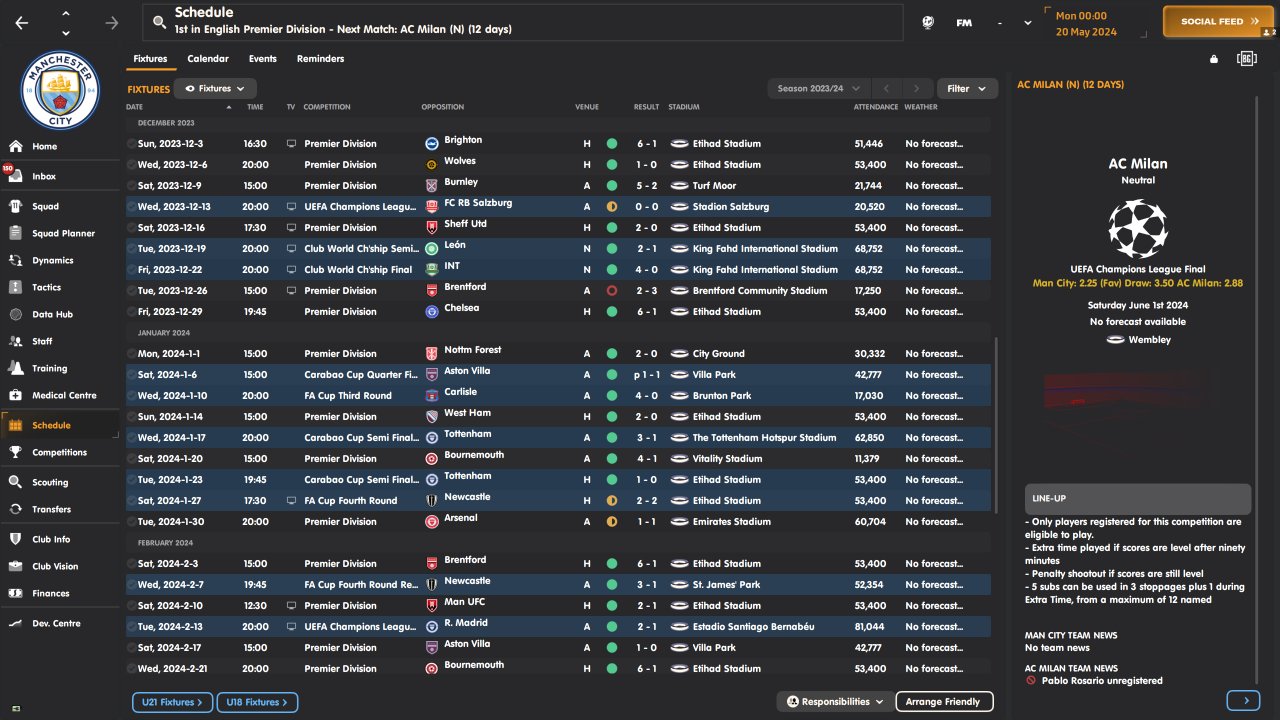
Task: Click the Manchester City club crest
Action: tap(60, 88)
